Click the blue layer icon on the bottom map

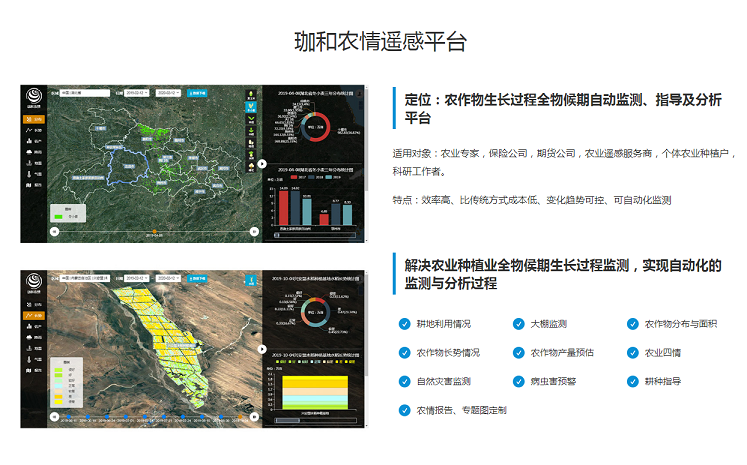[250, 279]
